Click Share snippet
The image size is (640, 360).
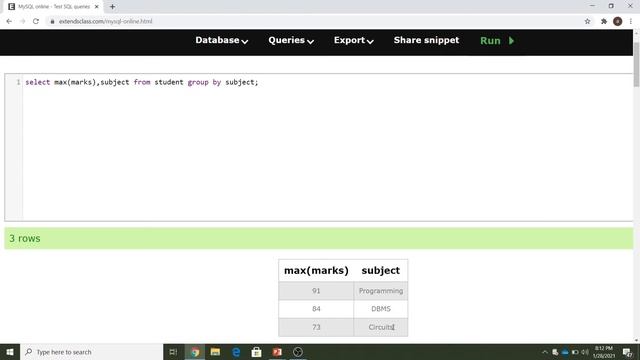[426, 40]
